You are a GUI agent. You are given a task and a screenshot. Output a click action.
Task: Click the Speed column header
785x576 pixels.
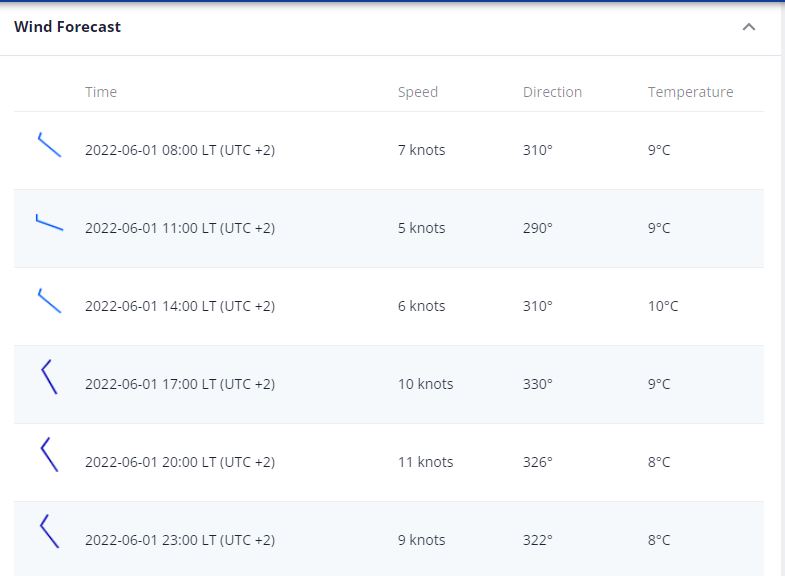(418, 92)
